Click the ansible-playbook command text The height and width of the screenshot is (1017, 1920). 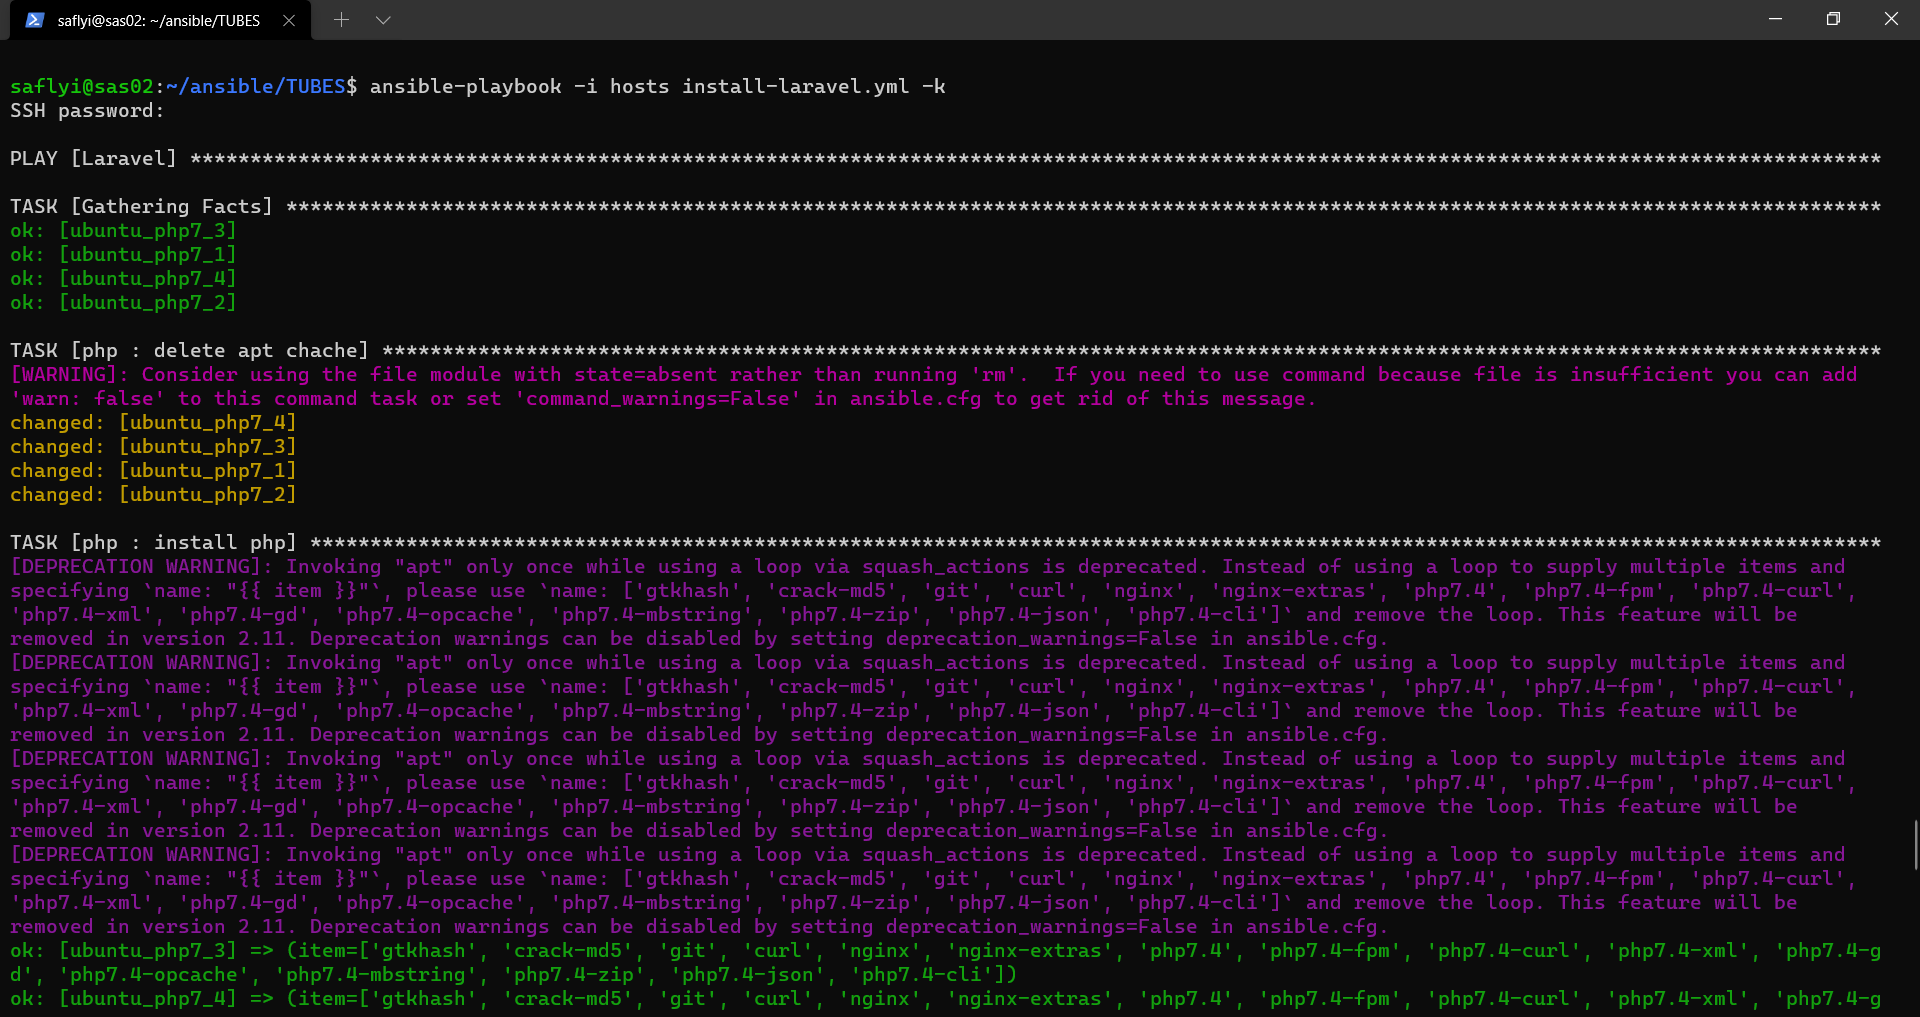(658, 86)
